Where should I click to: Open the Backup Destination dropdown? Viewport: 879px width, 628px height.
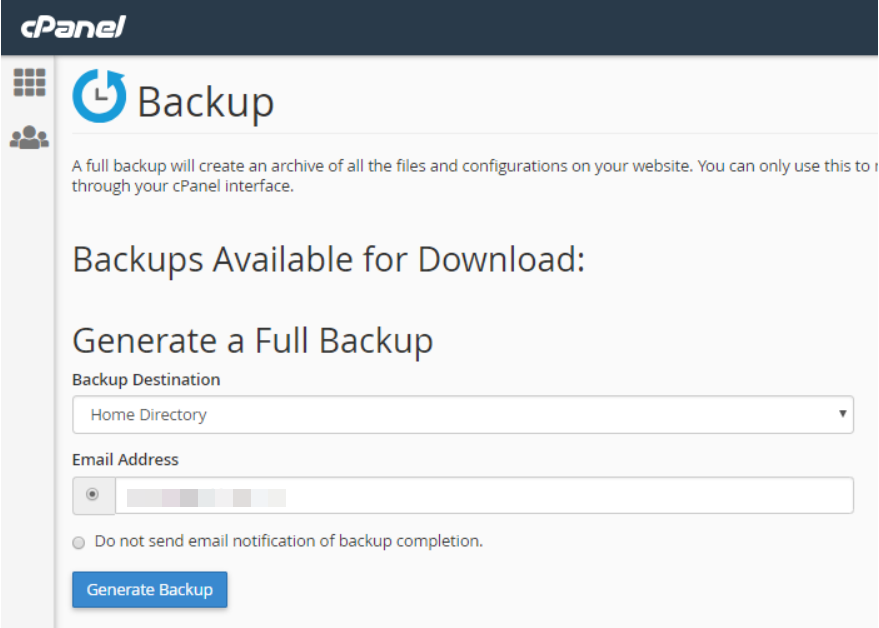click(x=462, y=414)
